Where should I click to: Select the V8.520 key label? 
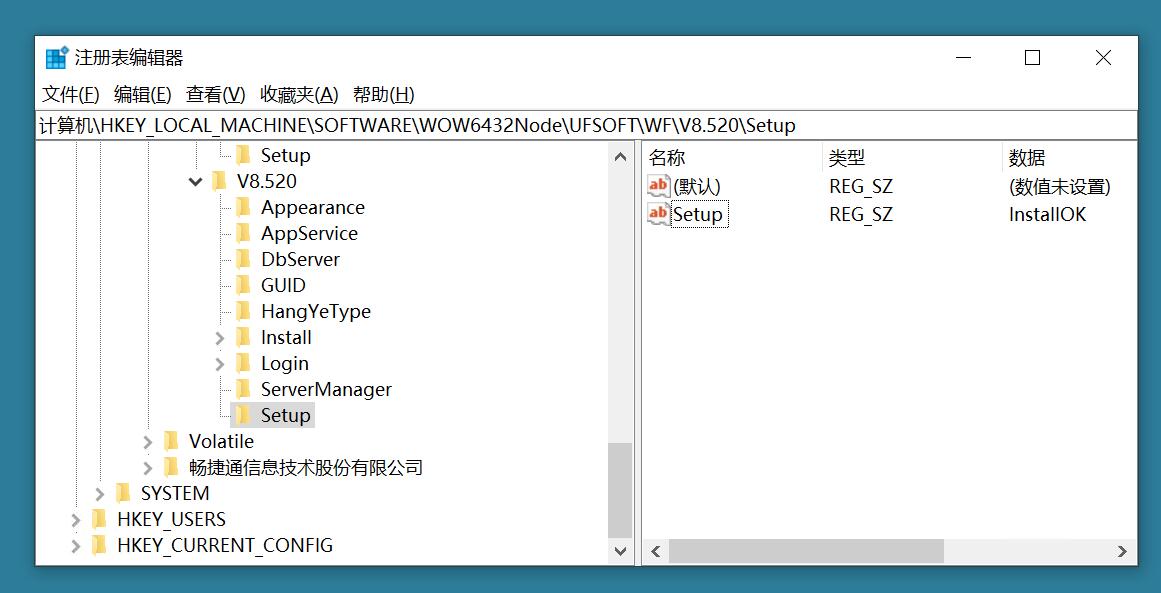click(x=267, y=181)
